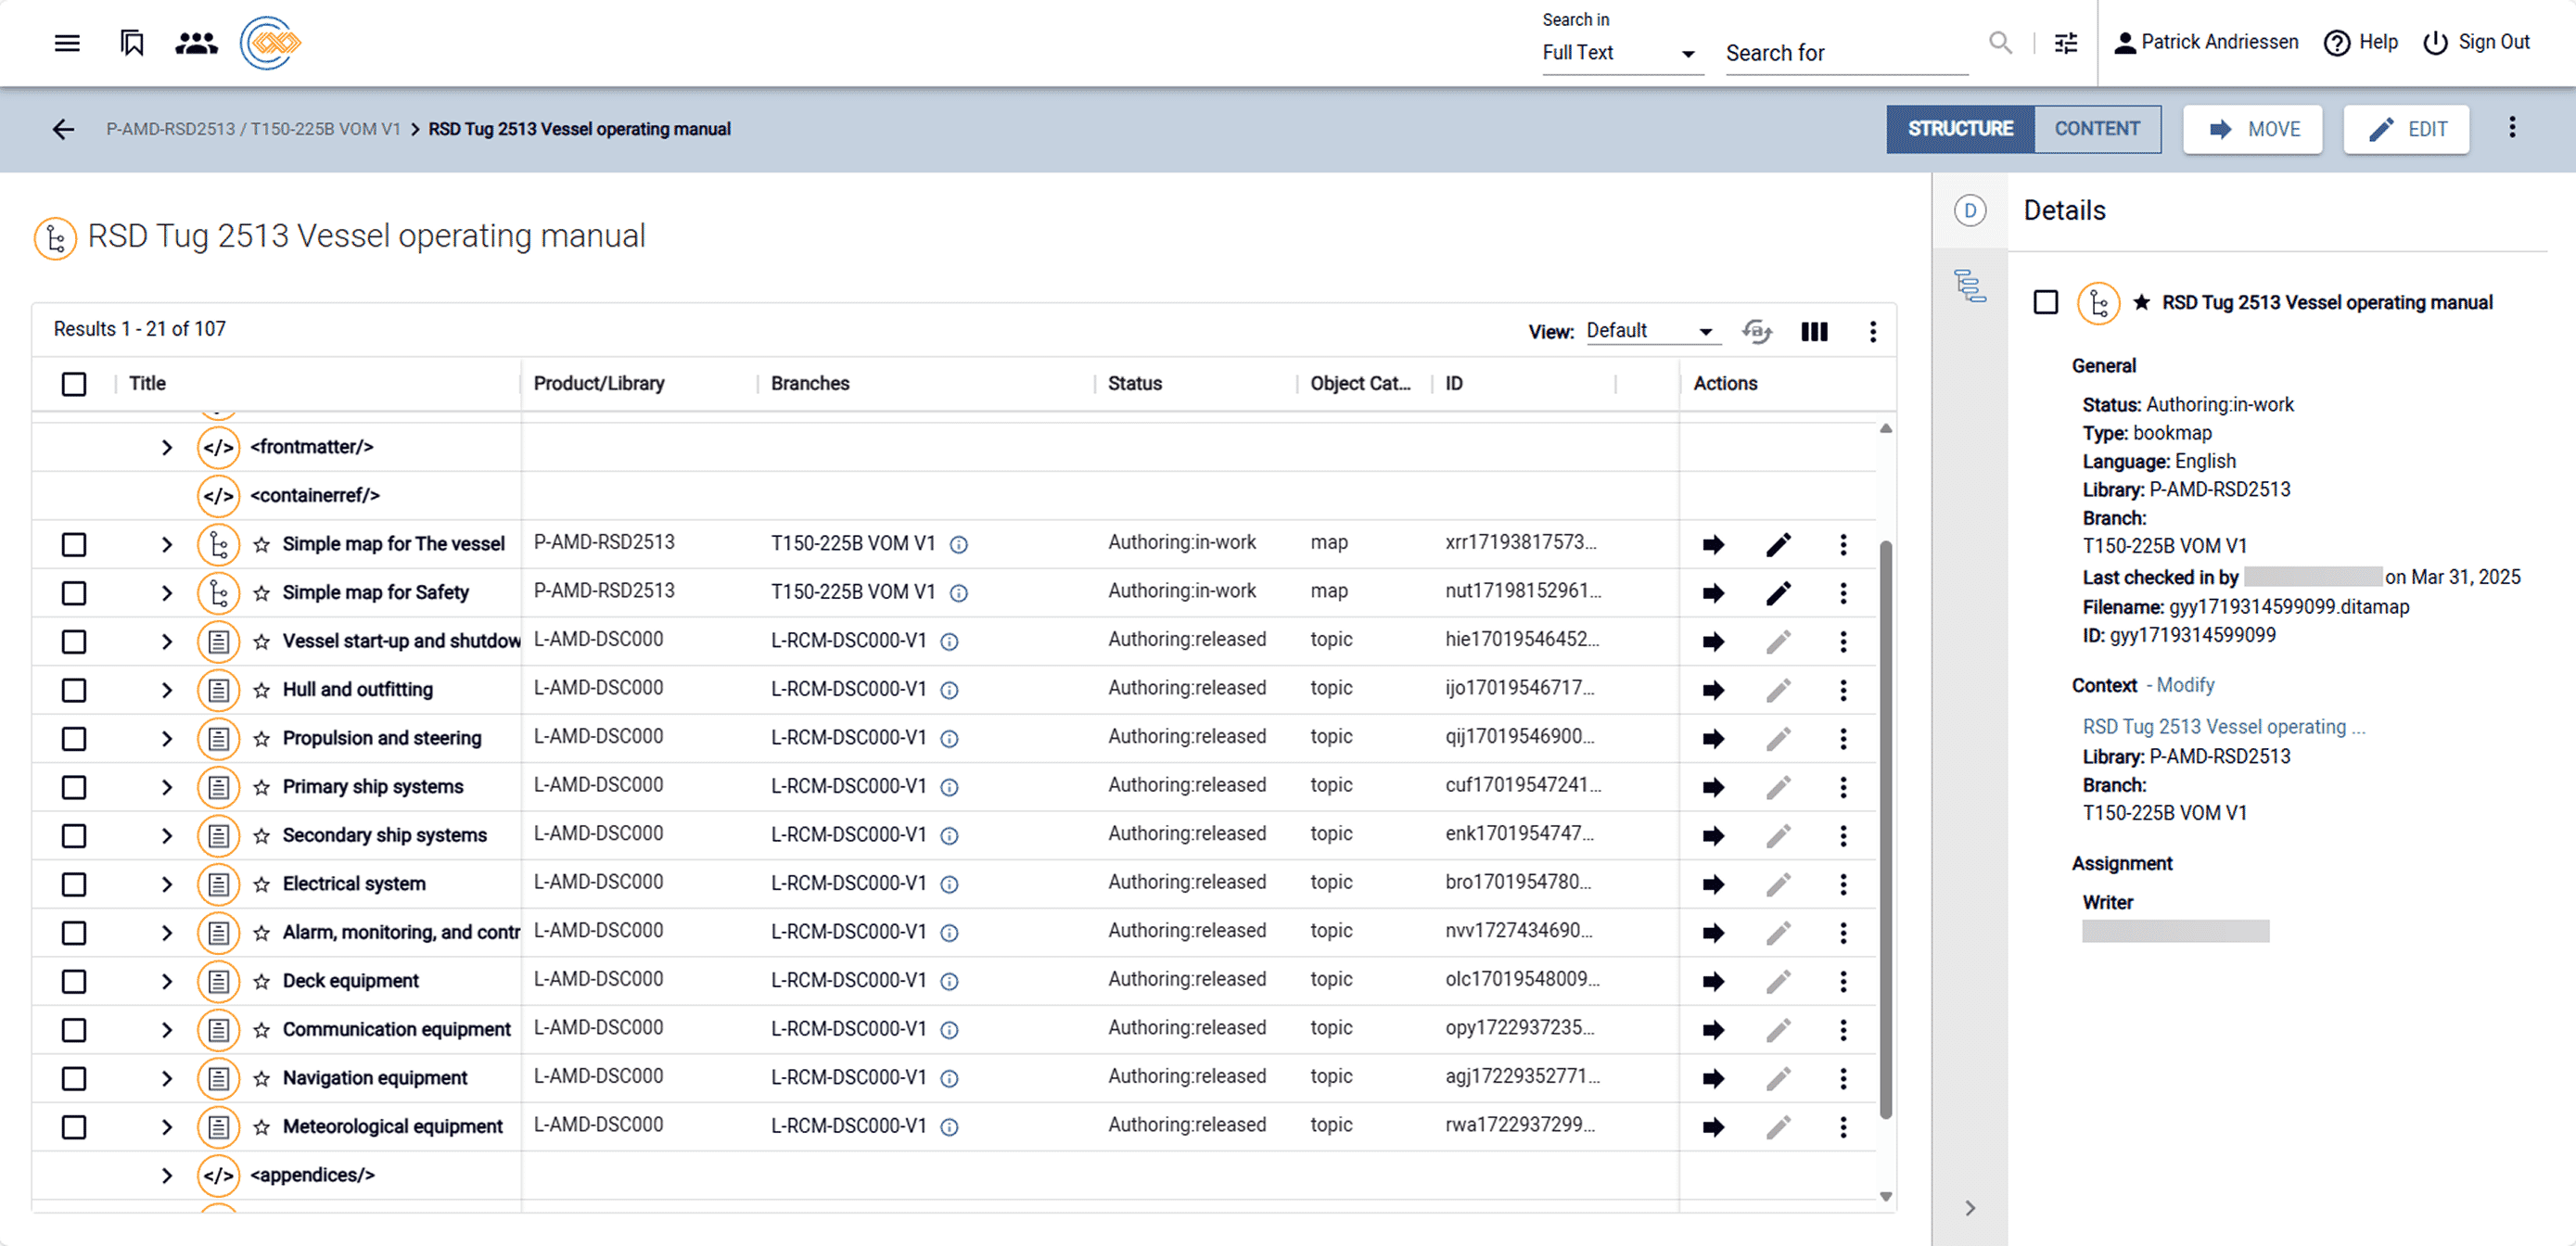Select the STRUCTURE tab
Screen dimensions: 2576x1246
point(1959,129)
